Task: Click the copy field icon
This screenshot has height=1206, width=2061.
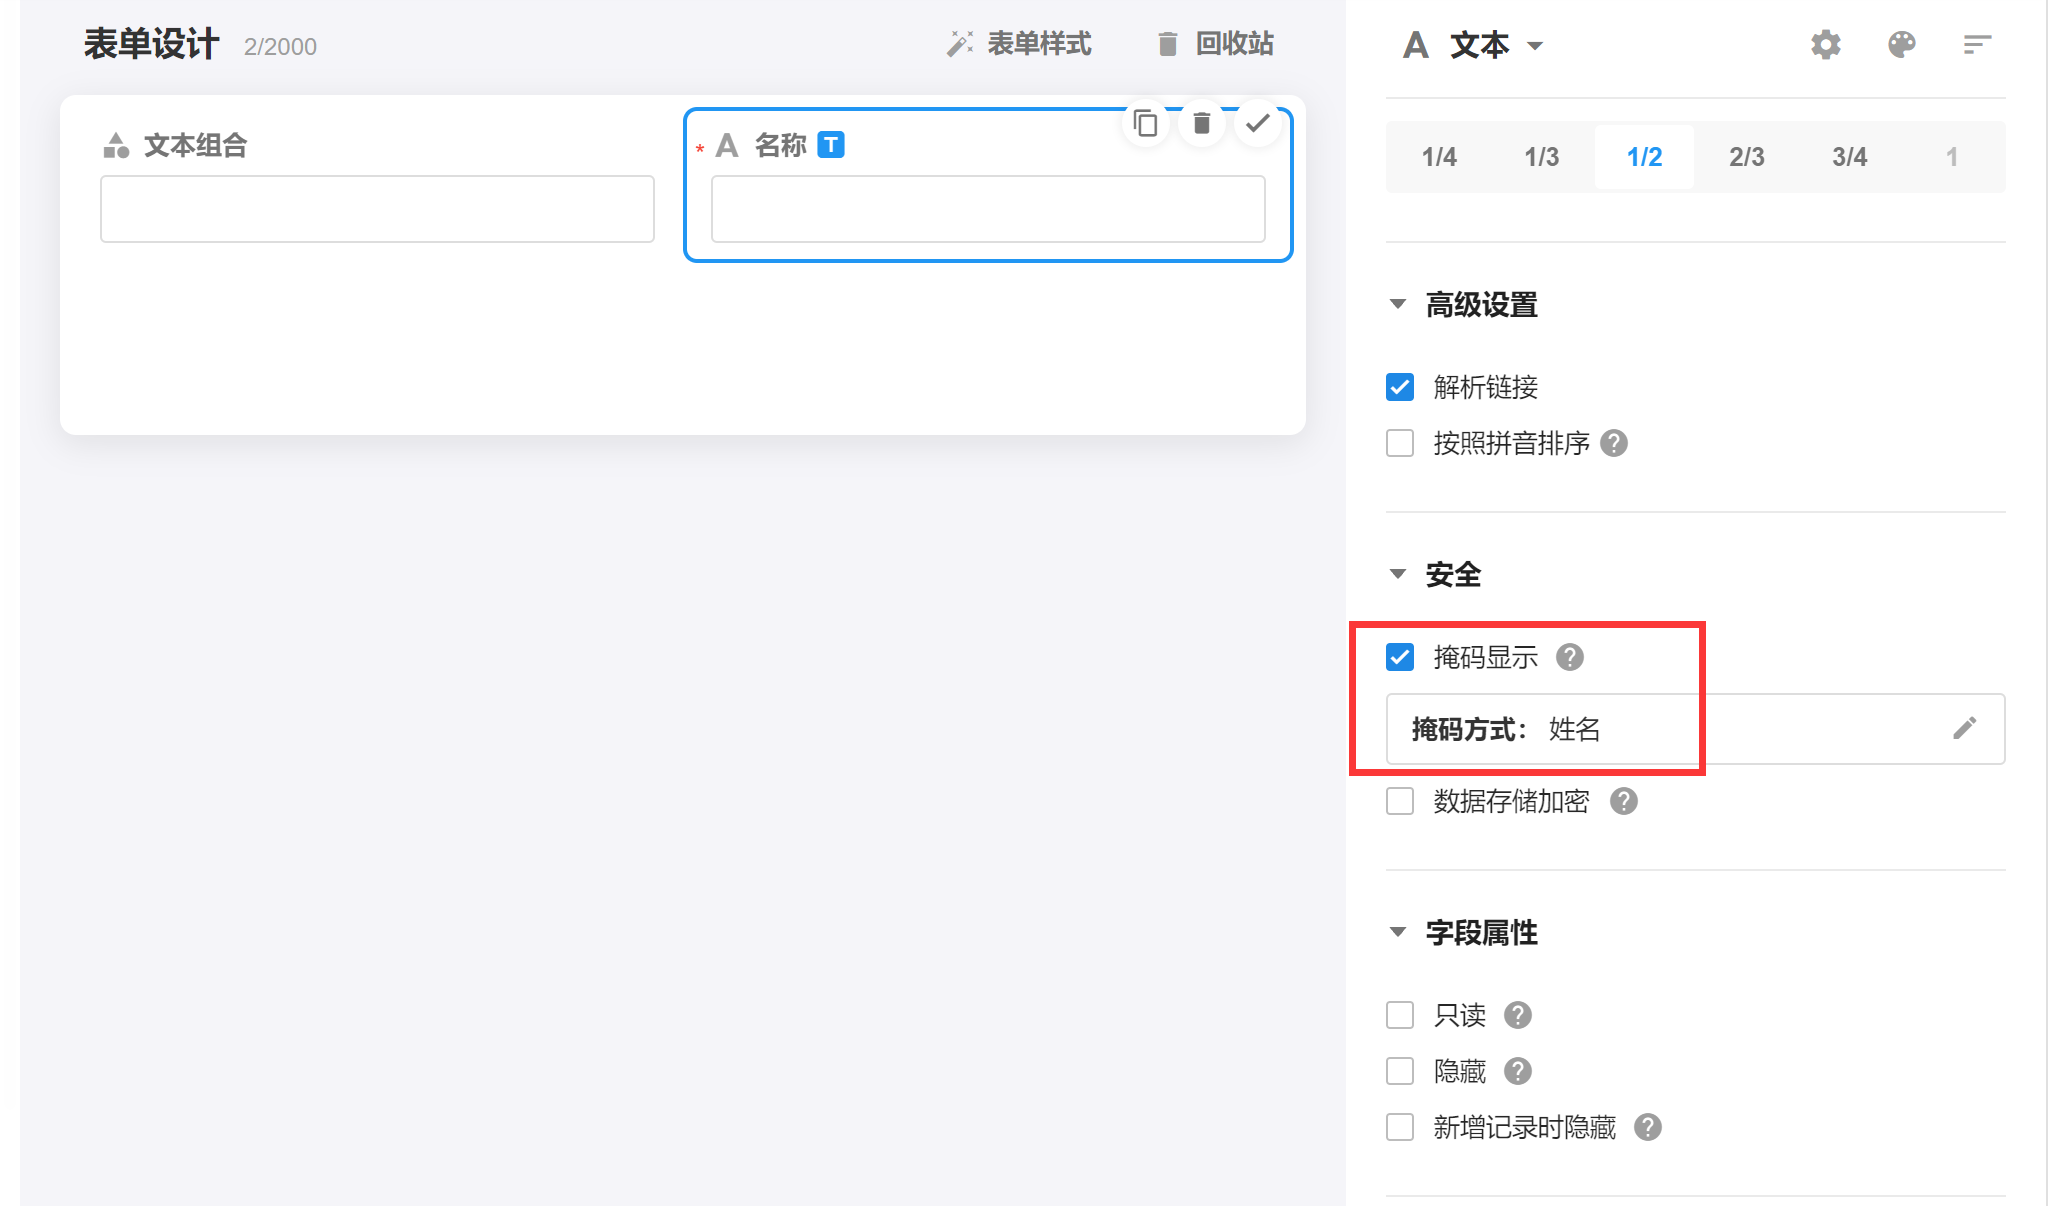Action: (1146, 123)
